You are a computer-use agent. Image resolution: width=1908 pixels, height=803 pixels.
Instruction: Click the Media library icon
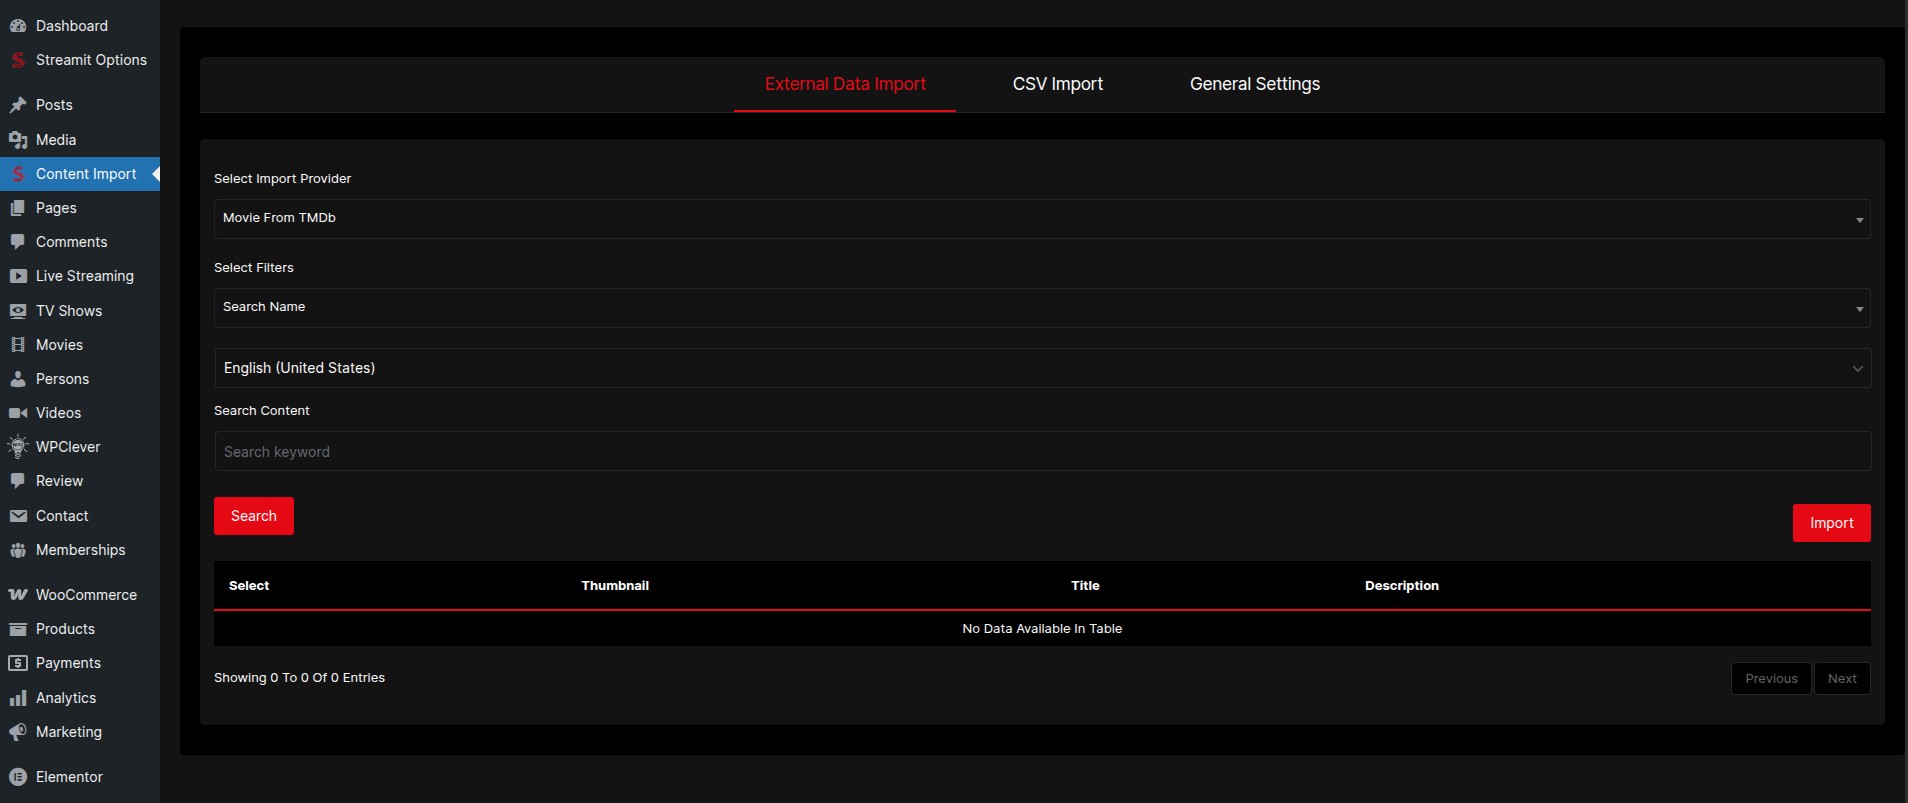click(x=18, y=140)
